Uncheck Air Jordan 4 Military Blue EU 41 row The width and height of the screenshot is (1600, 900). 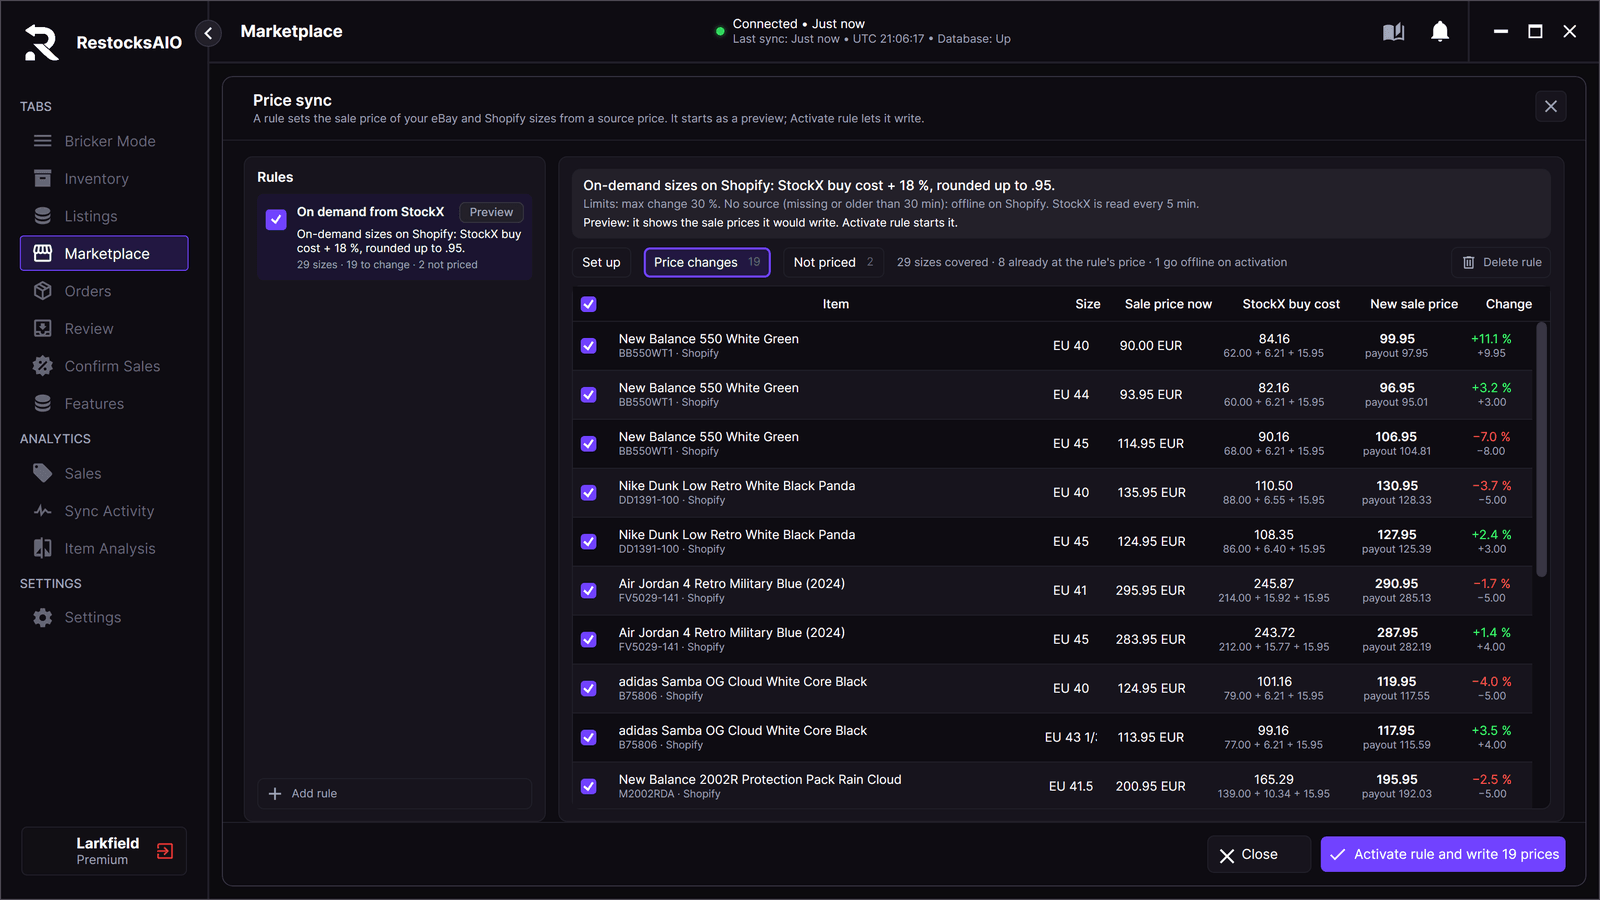tap(589, 591)
